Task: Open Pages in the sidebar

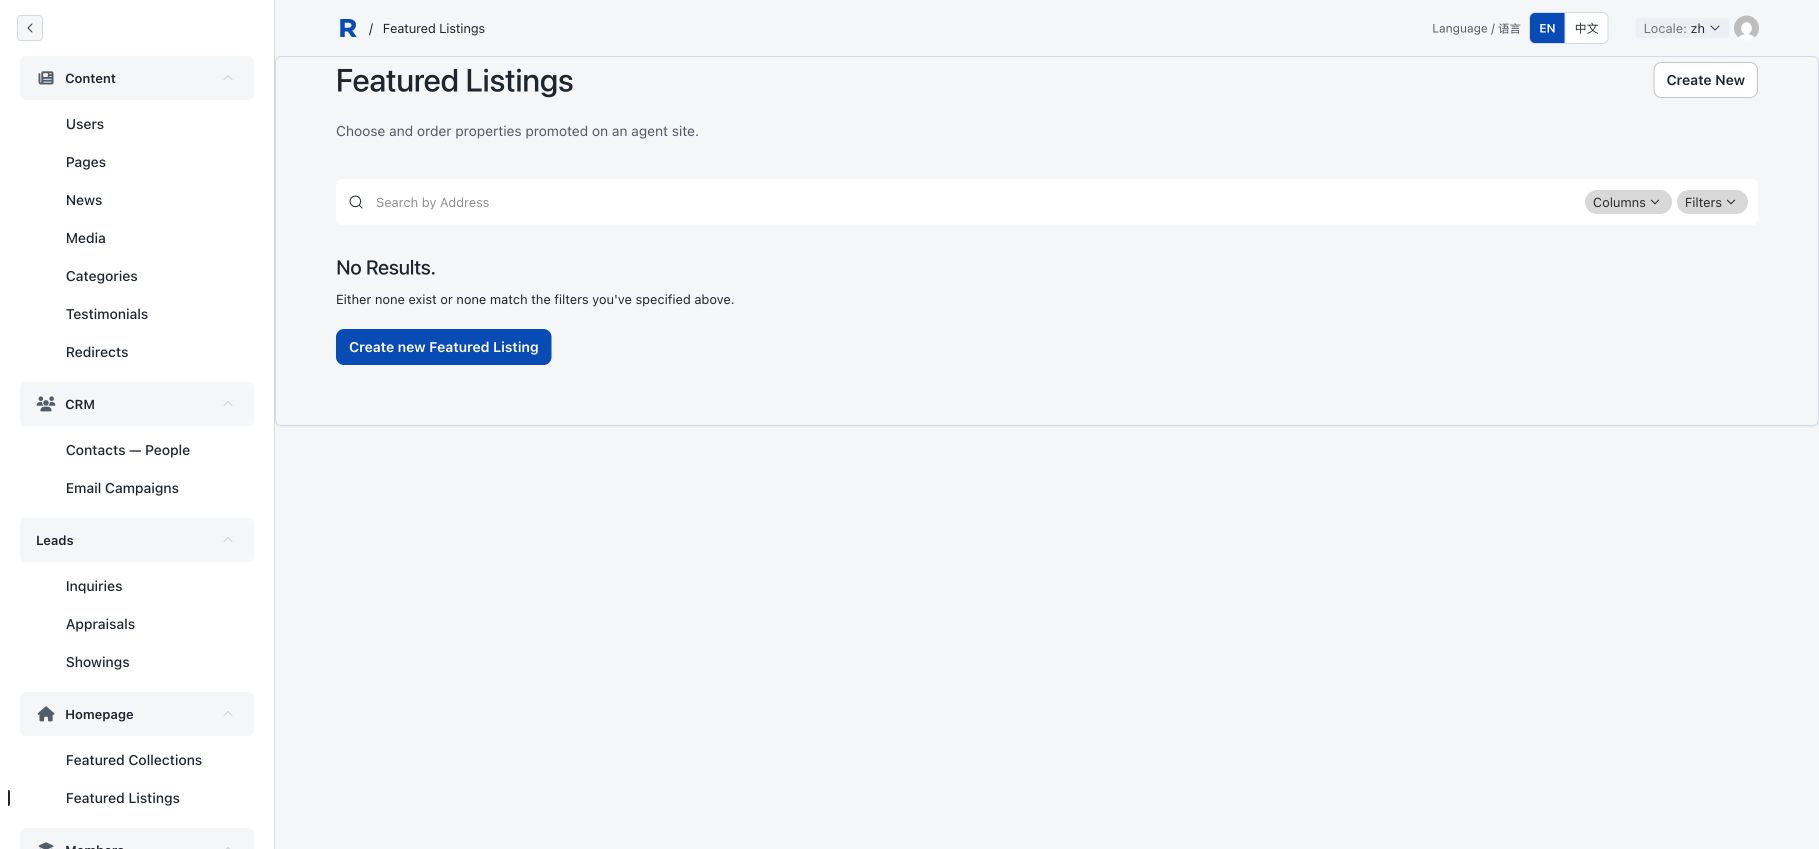Action: tap(86, 162)
